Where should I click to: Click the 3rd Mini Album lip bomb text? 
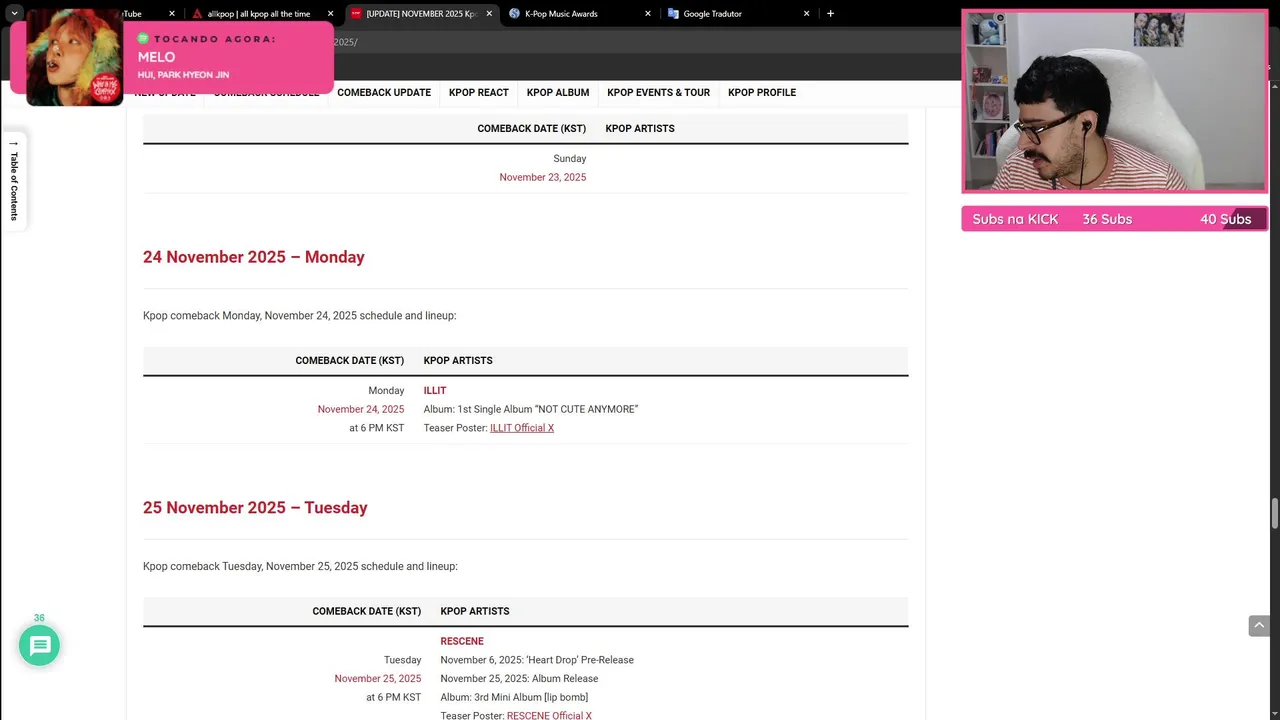tap(514, 698)
